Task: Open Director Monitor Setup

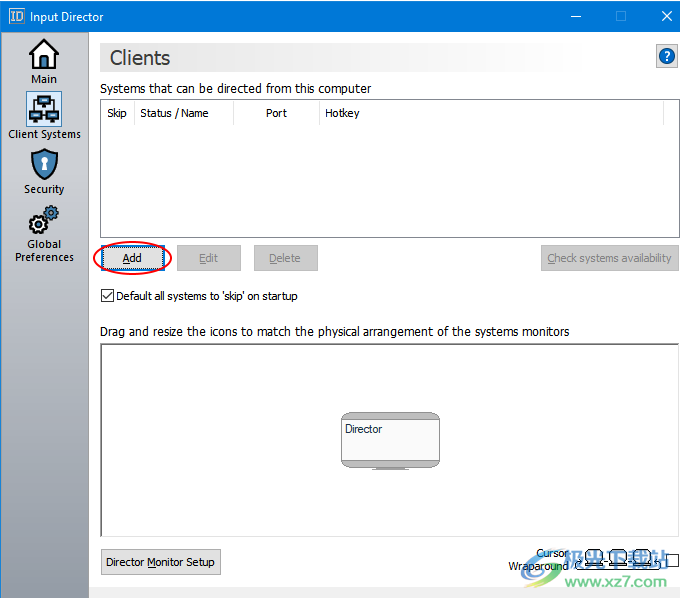Action: click(160, 562)
